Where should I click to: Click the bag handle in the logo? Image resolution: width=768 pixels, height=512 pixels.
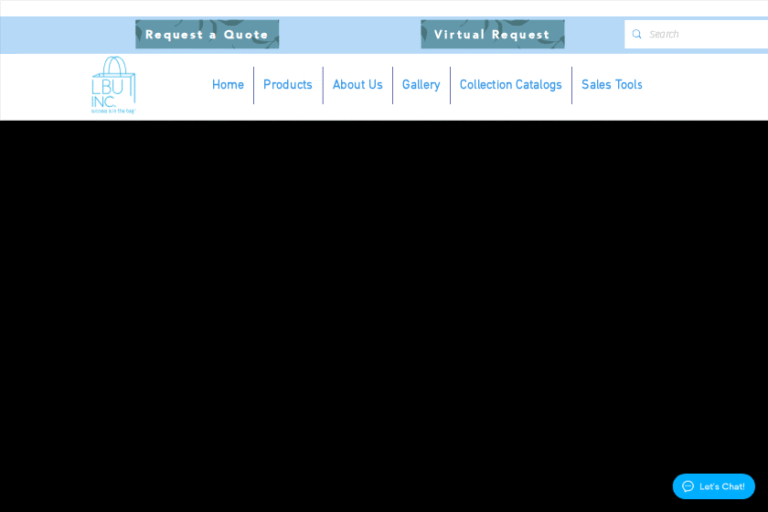pos(114,65)
